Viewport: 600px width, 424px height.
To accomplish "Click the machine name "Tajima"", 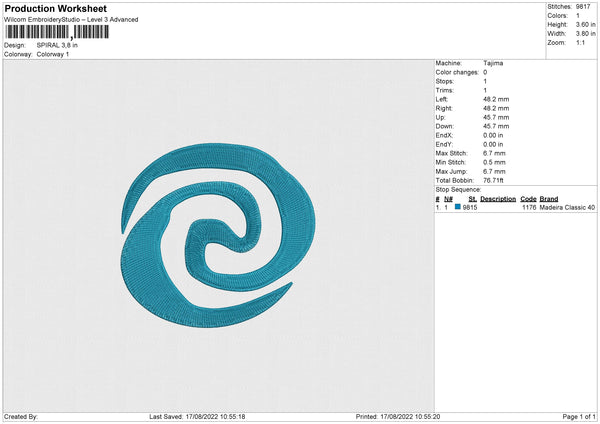I will coord(493,63).
